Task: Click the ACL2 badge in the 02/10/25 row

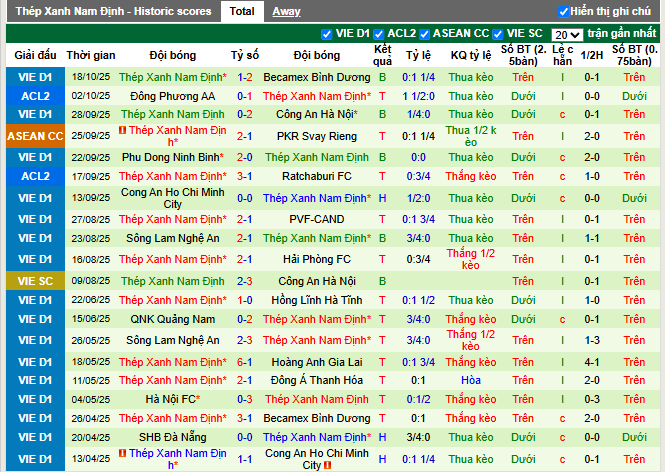Action: [34, 96]
